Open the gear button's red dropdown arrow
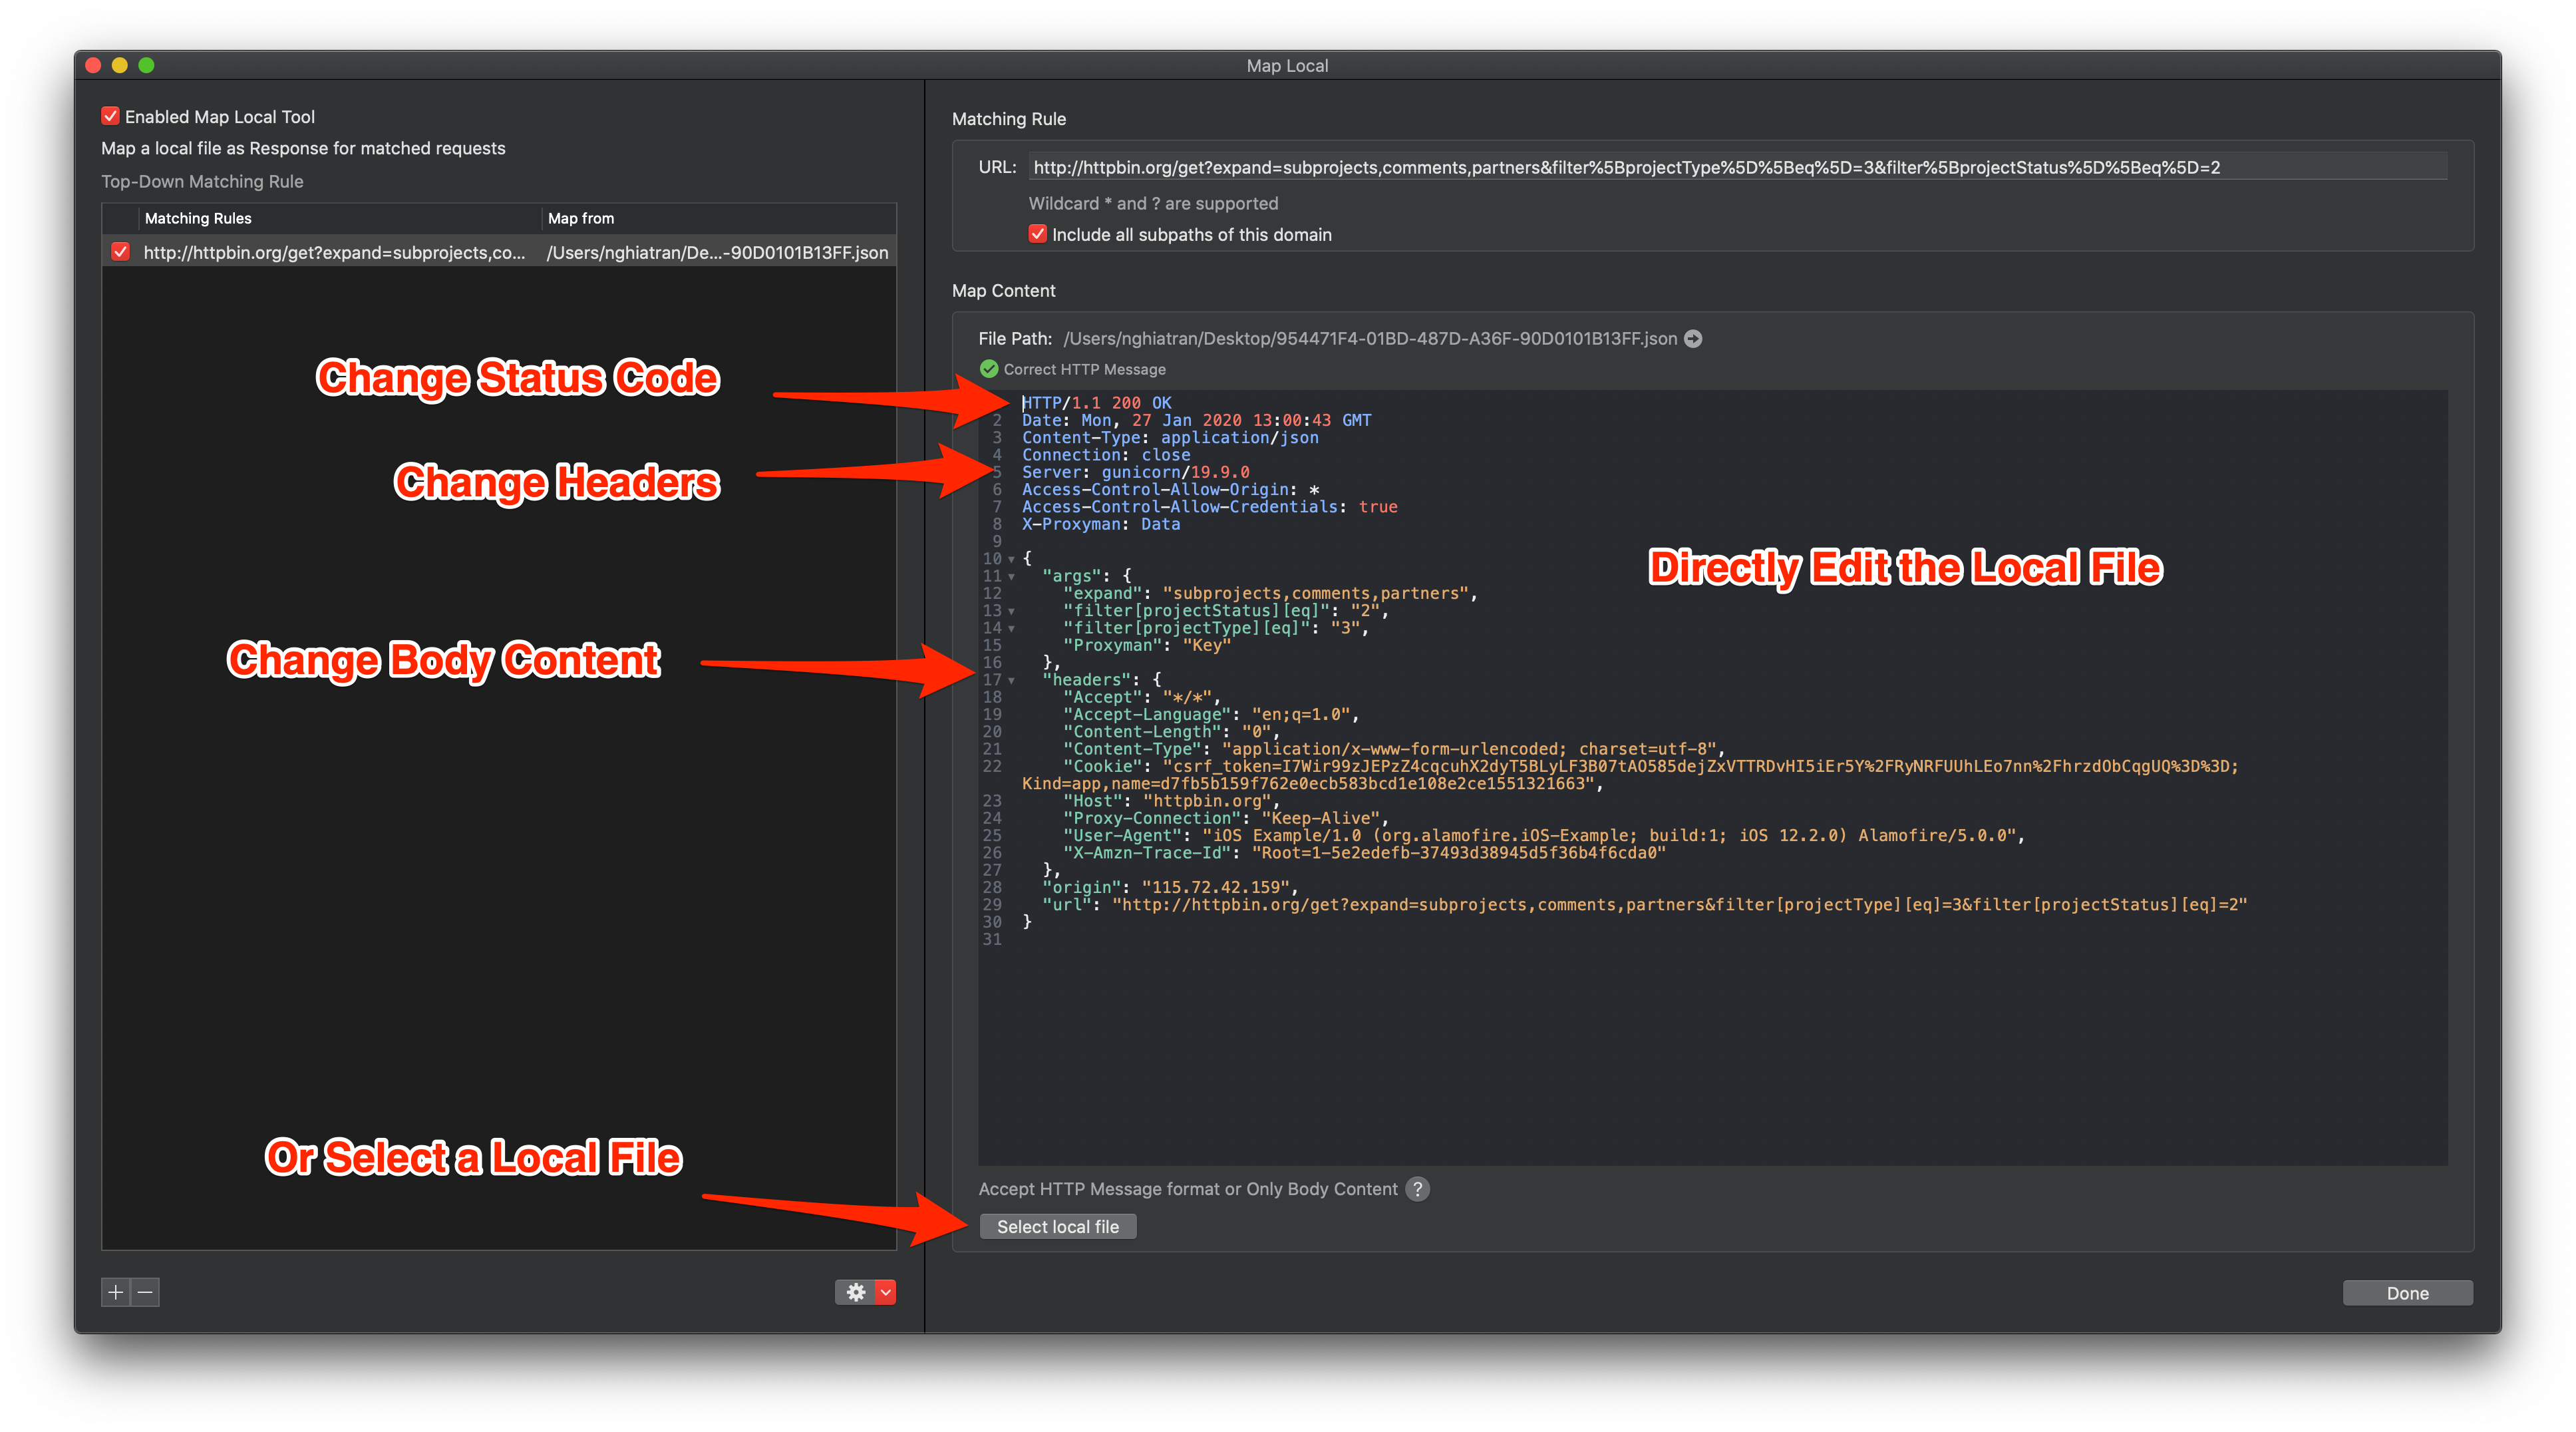Screen dimensions: 2576x1432 884,1292
